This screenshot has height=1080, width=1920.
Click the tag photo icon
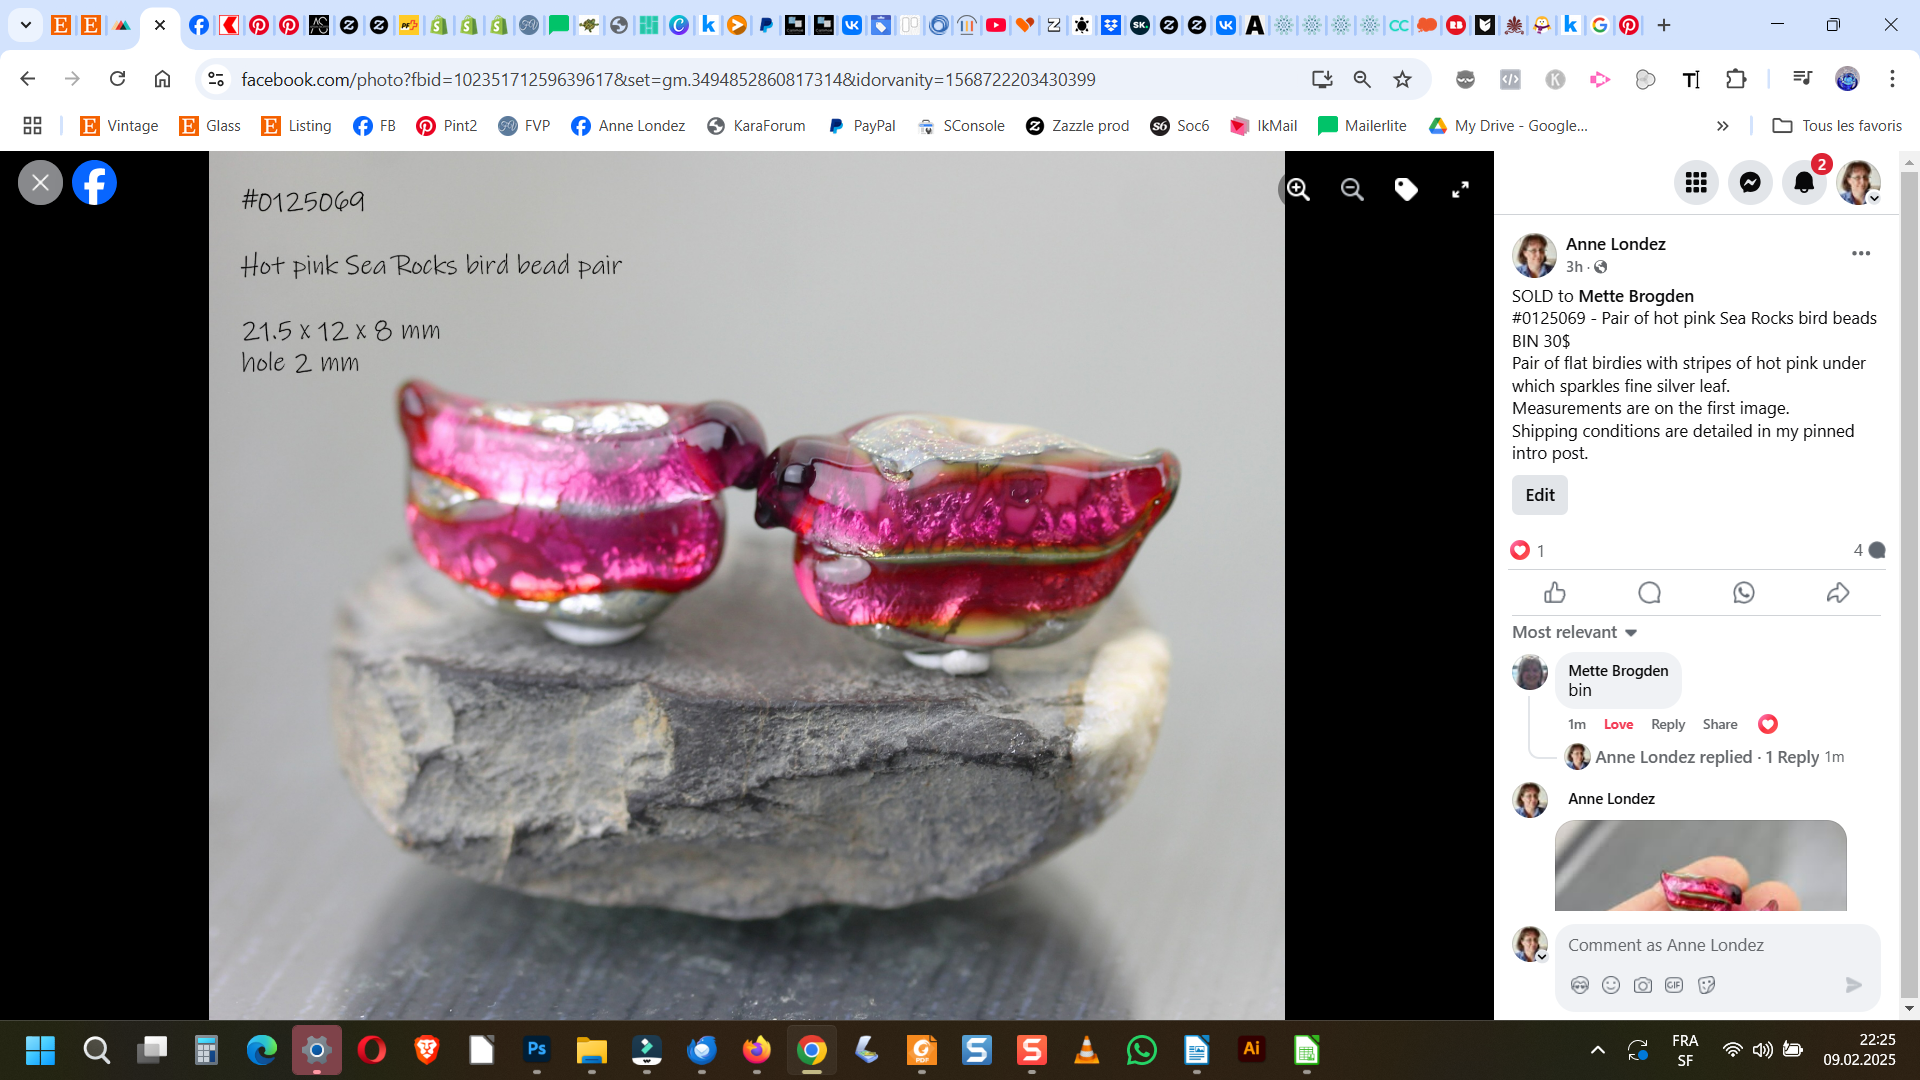click(x=1406, y=189)
